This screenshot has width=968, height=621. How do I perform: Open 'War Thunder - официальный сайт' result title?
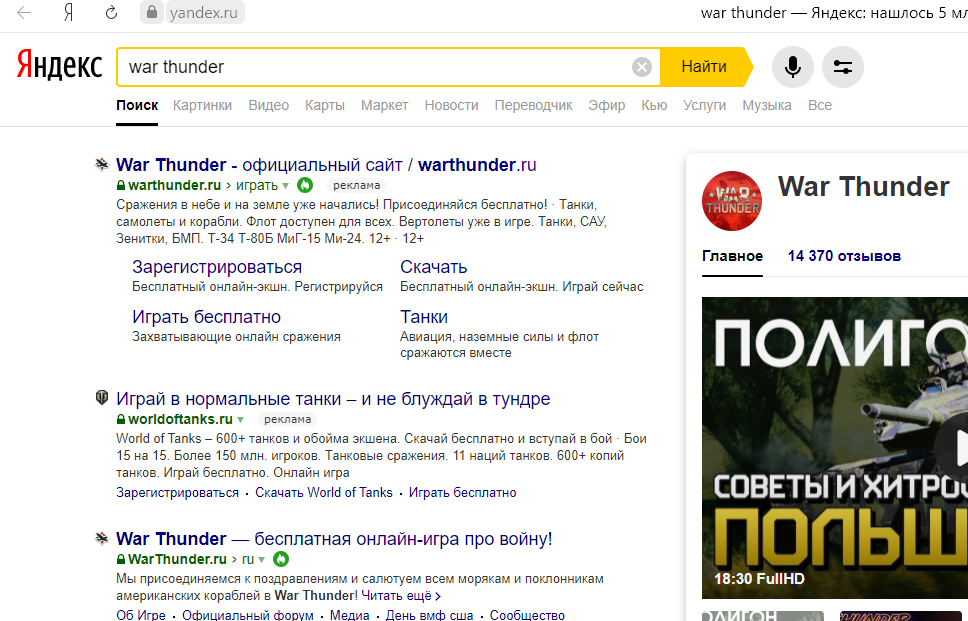(x=326, y=165)
